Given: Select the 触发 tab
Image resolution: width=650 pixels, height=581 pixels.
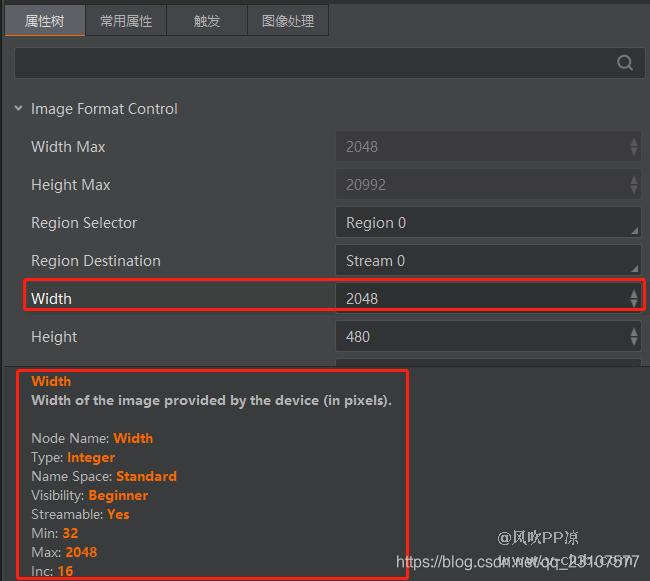Looking at the screenshot, I should (207, 20).
